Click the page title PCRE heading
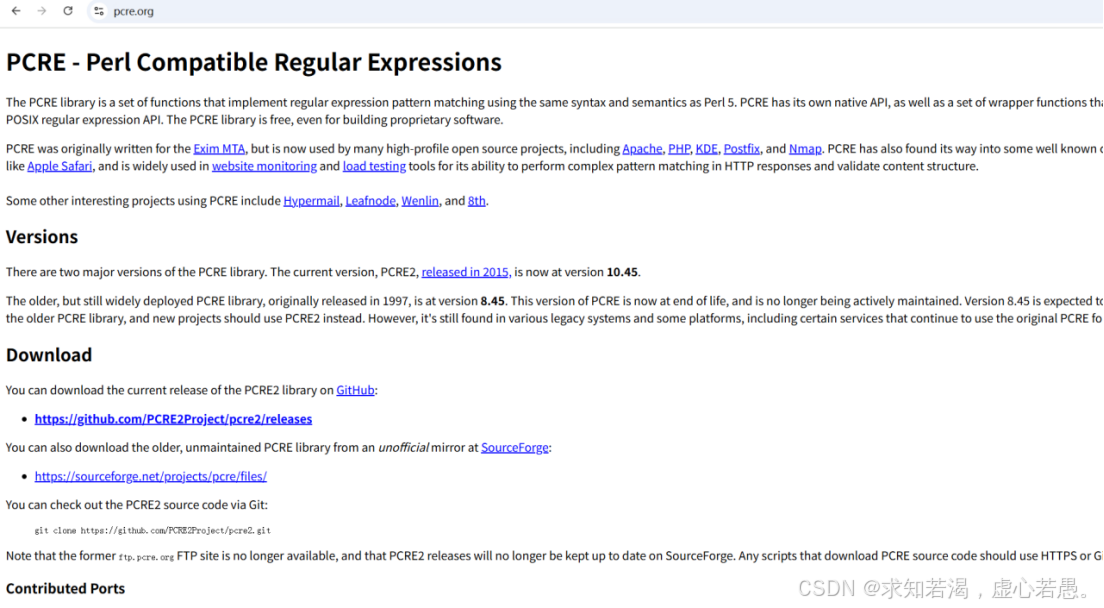The width and height of the screenshot is (1104, 608). point(253,62)
